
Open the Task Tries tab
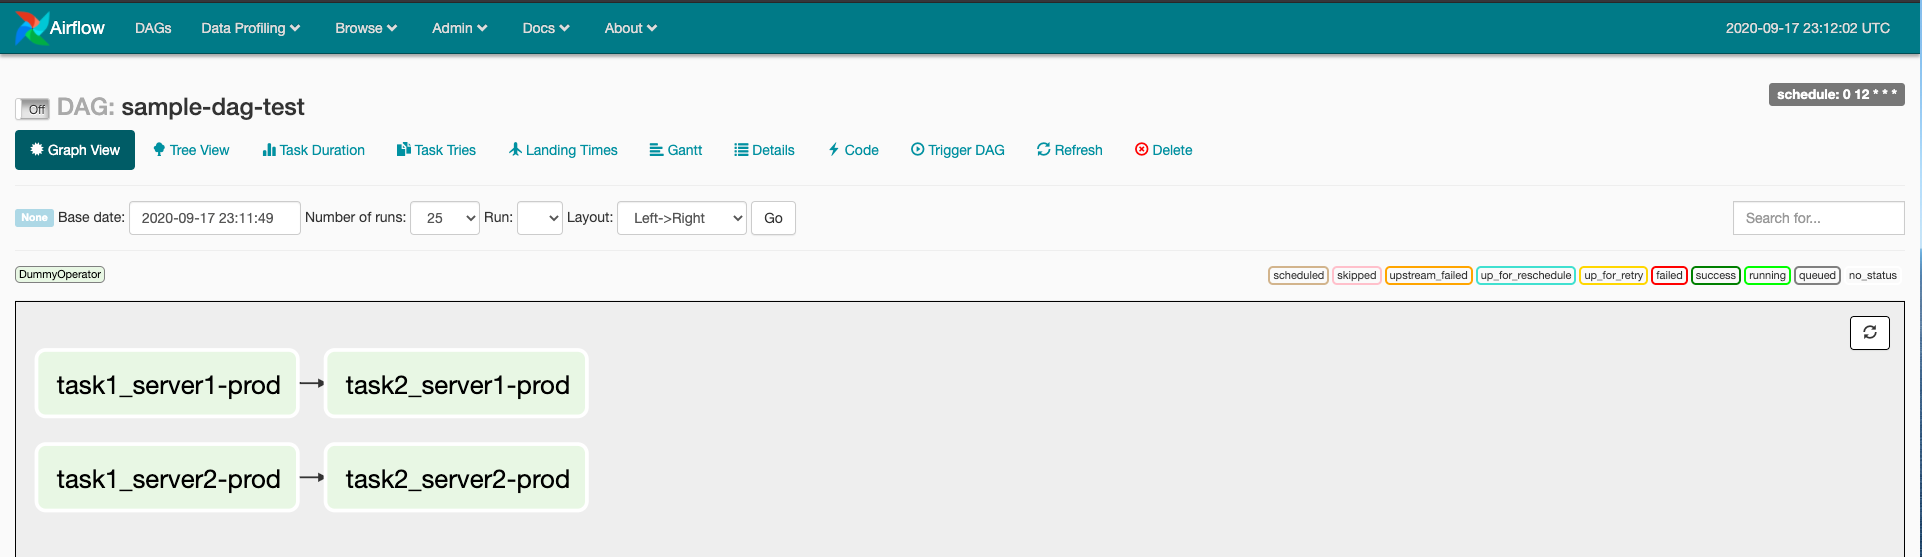(x=436, y=150)
